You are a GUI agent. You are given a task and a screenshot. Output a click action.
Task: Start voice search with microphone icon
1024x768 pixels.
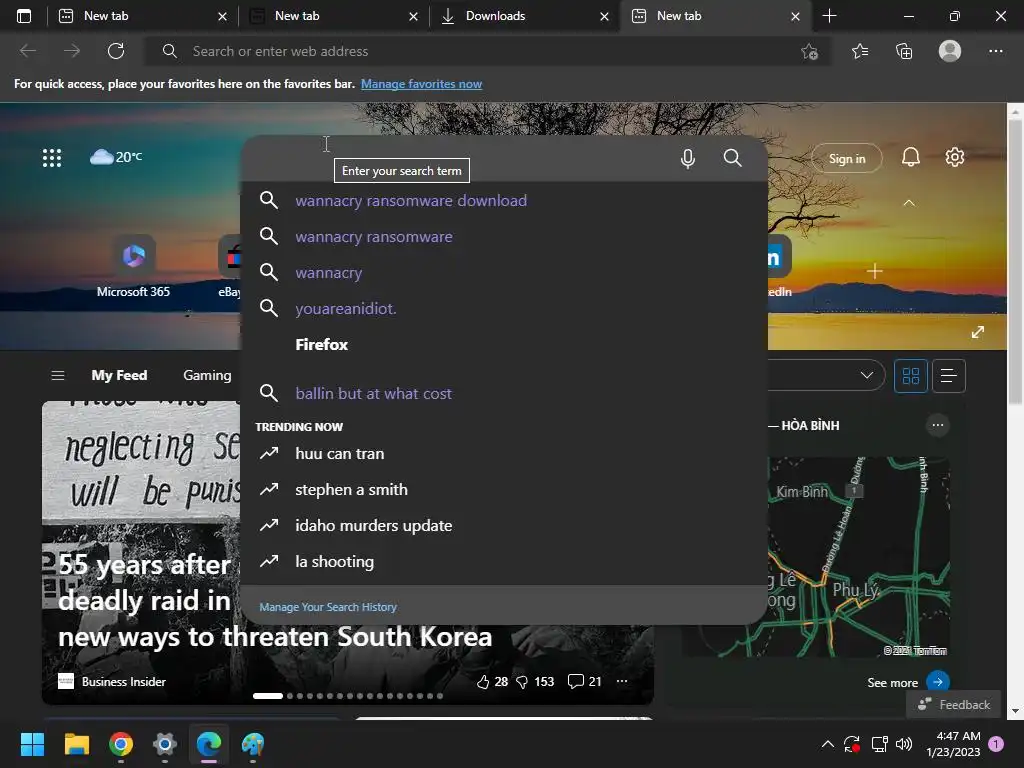point(688,158)
